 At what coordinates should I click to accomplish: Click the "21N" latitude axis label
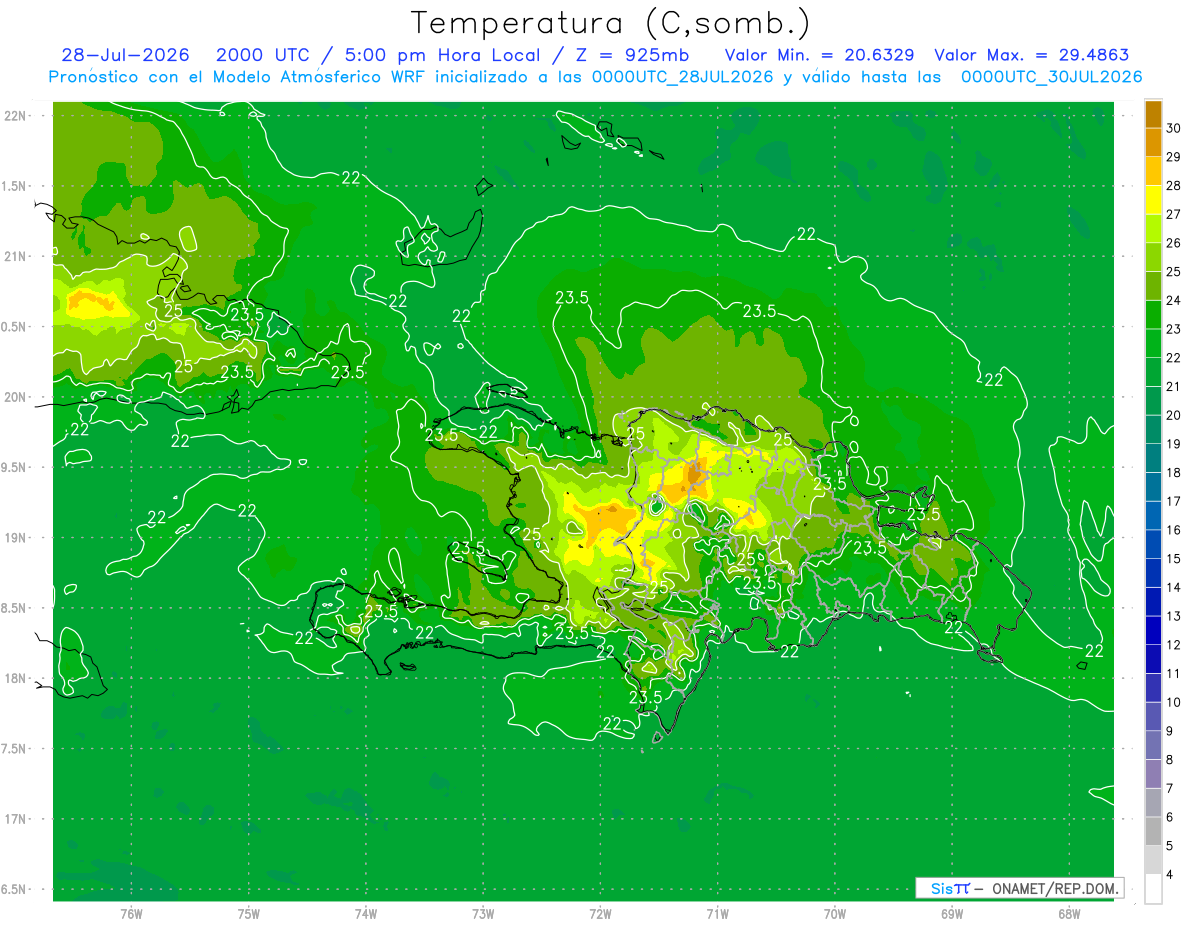point(16,256)
